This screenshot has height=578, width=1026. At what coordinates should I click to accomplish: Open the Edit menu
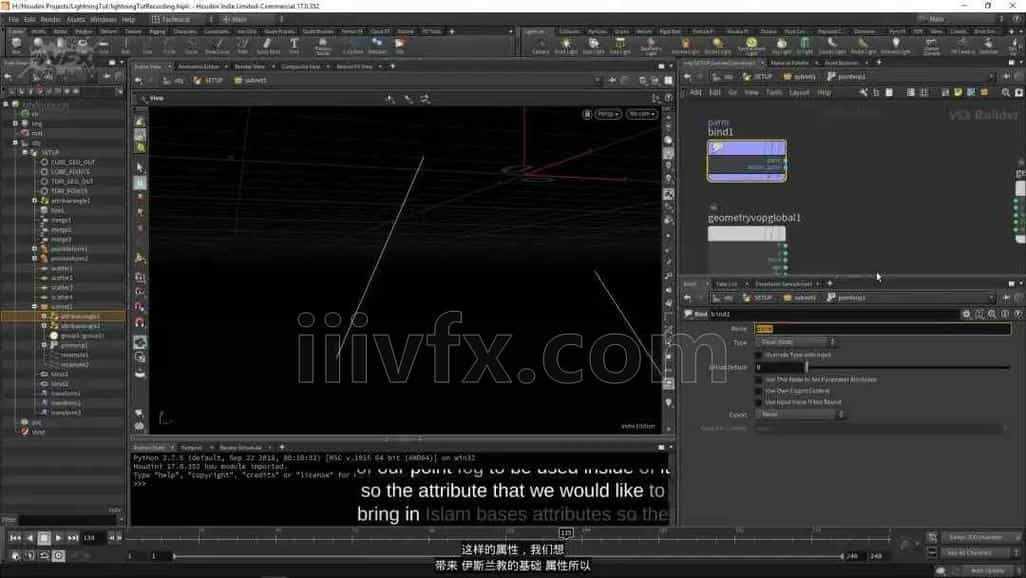[x=29, y=20]
